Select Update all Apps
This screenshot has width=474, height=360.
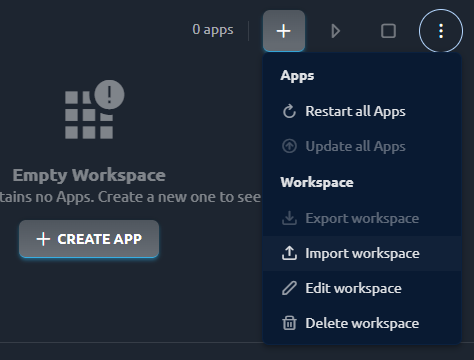tap(362, 146)
